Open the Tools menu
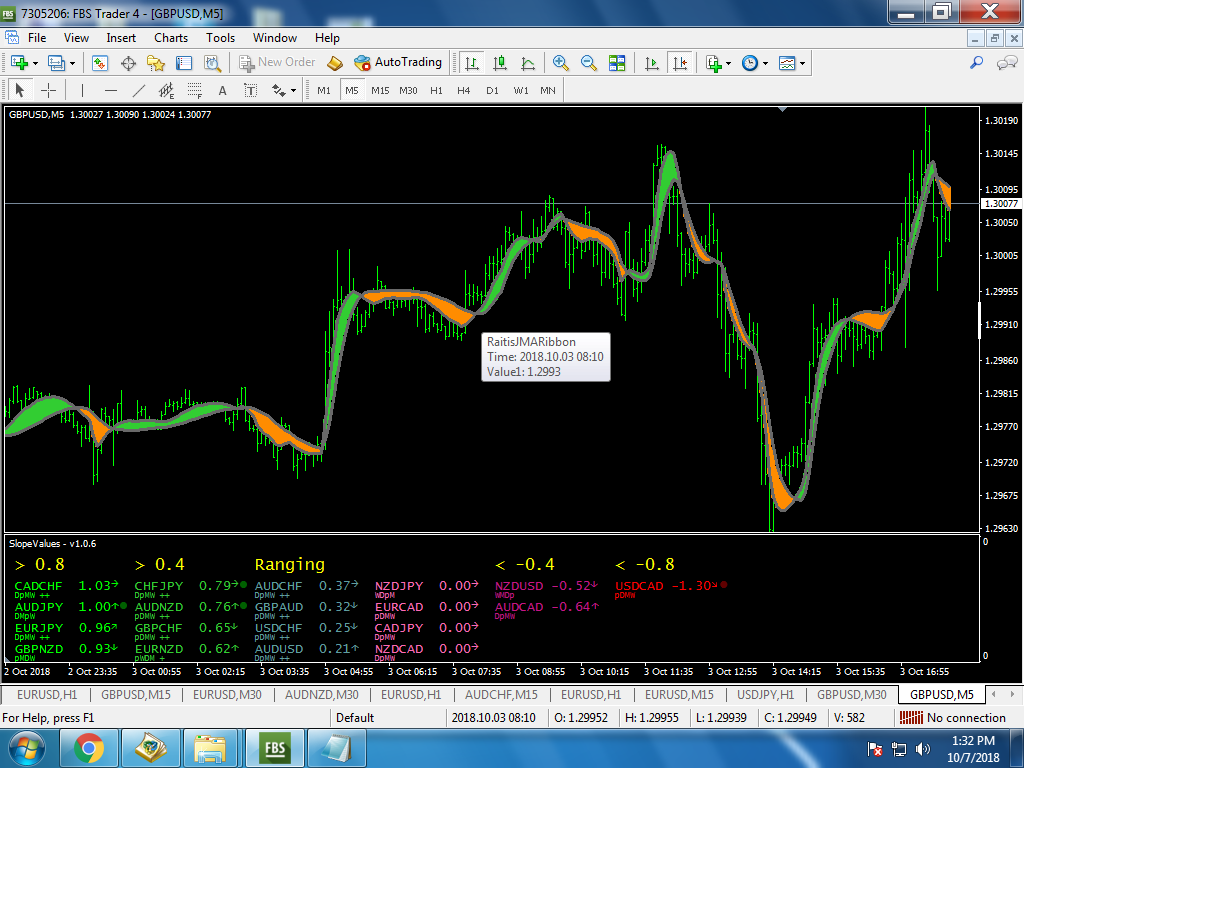Screen dimensions: 1228x920 [x=221, y=38]
